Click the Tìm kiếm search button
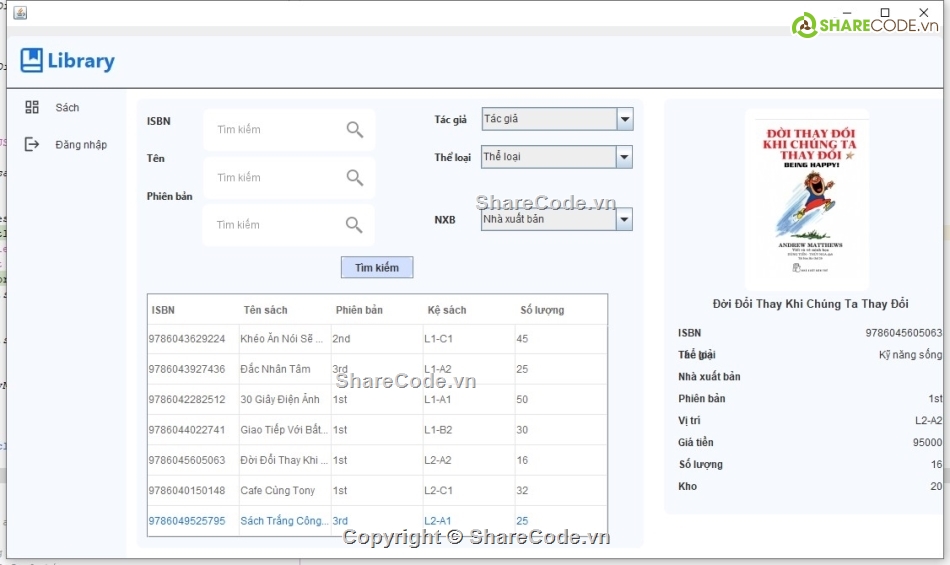The width and height of the screenshot is (950, 565). (x=377, y=267)
